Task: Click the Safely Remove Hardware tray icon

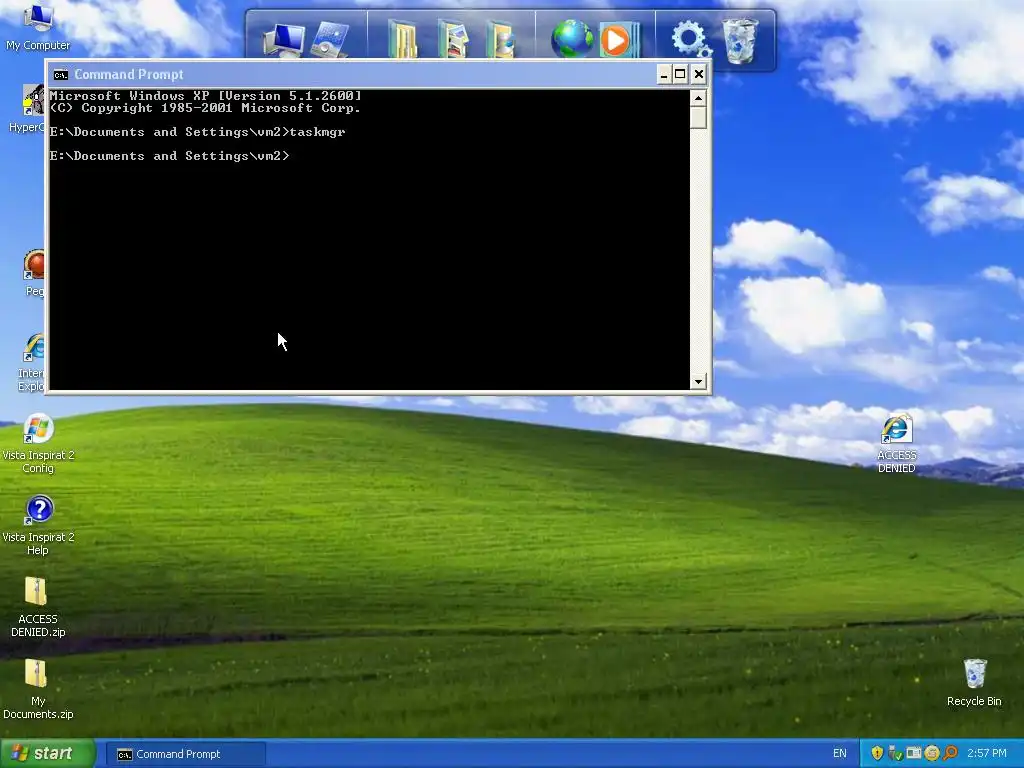Action: point(895,753)
